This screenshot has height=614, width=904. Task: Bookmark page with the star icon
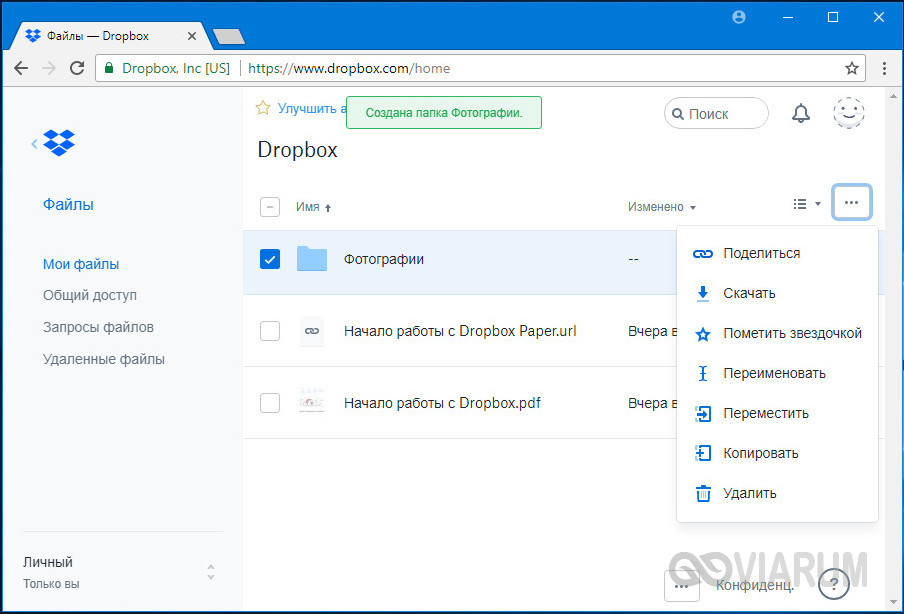click(852, 68)
